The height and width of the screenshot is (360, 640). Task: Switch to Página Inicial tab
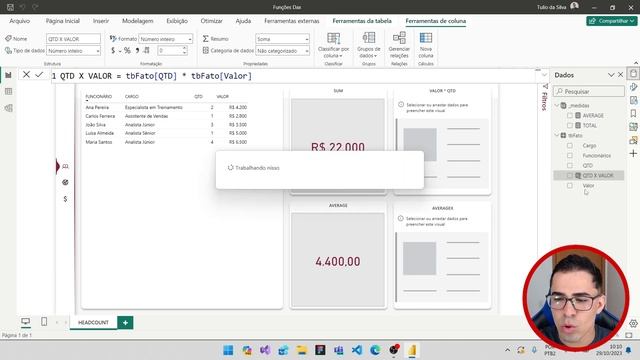pos(62,21)
